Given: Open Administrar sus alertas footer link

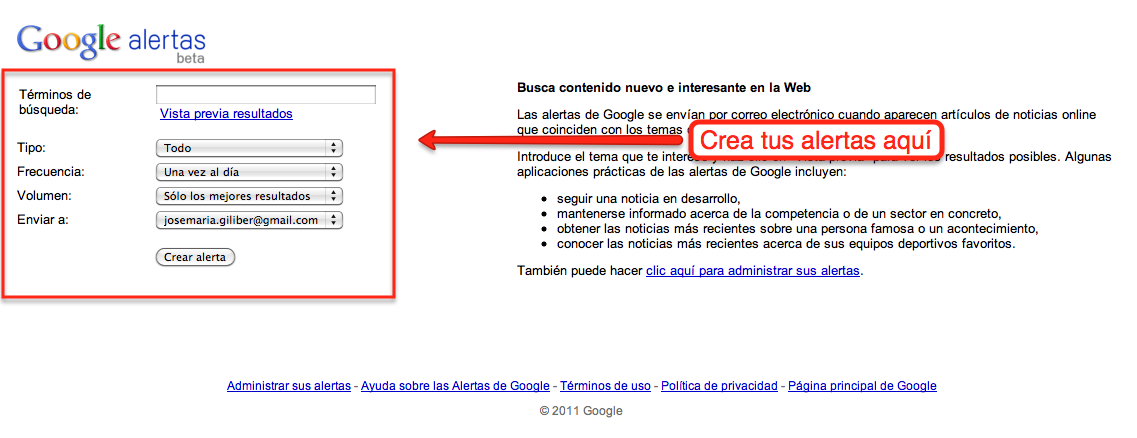Looking at the screenshot, I should coord(289,386).
